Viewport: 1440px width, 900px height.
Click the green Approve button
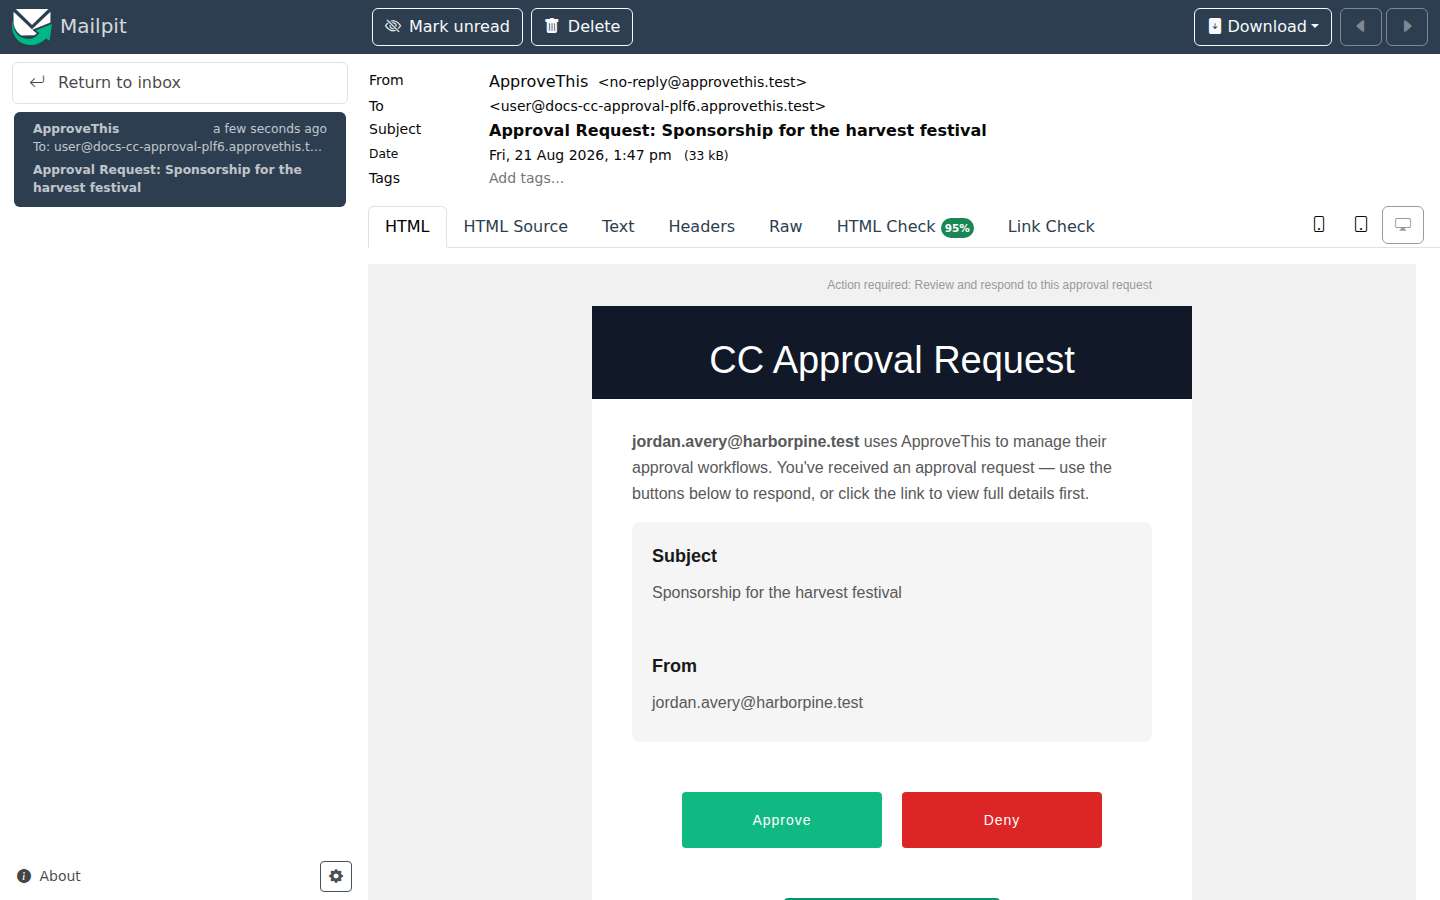782,820
